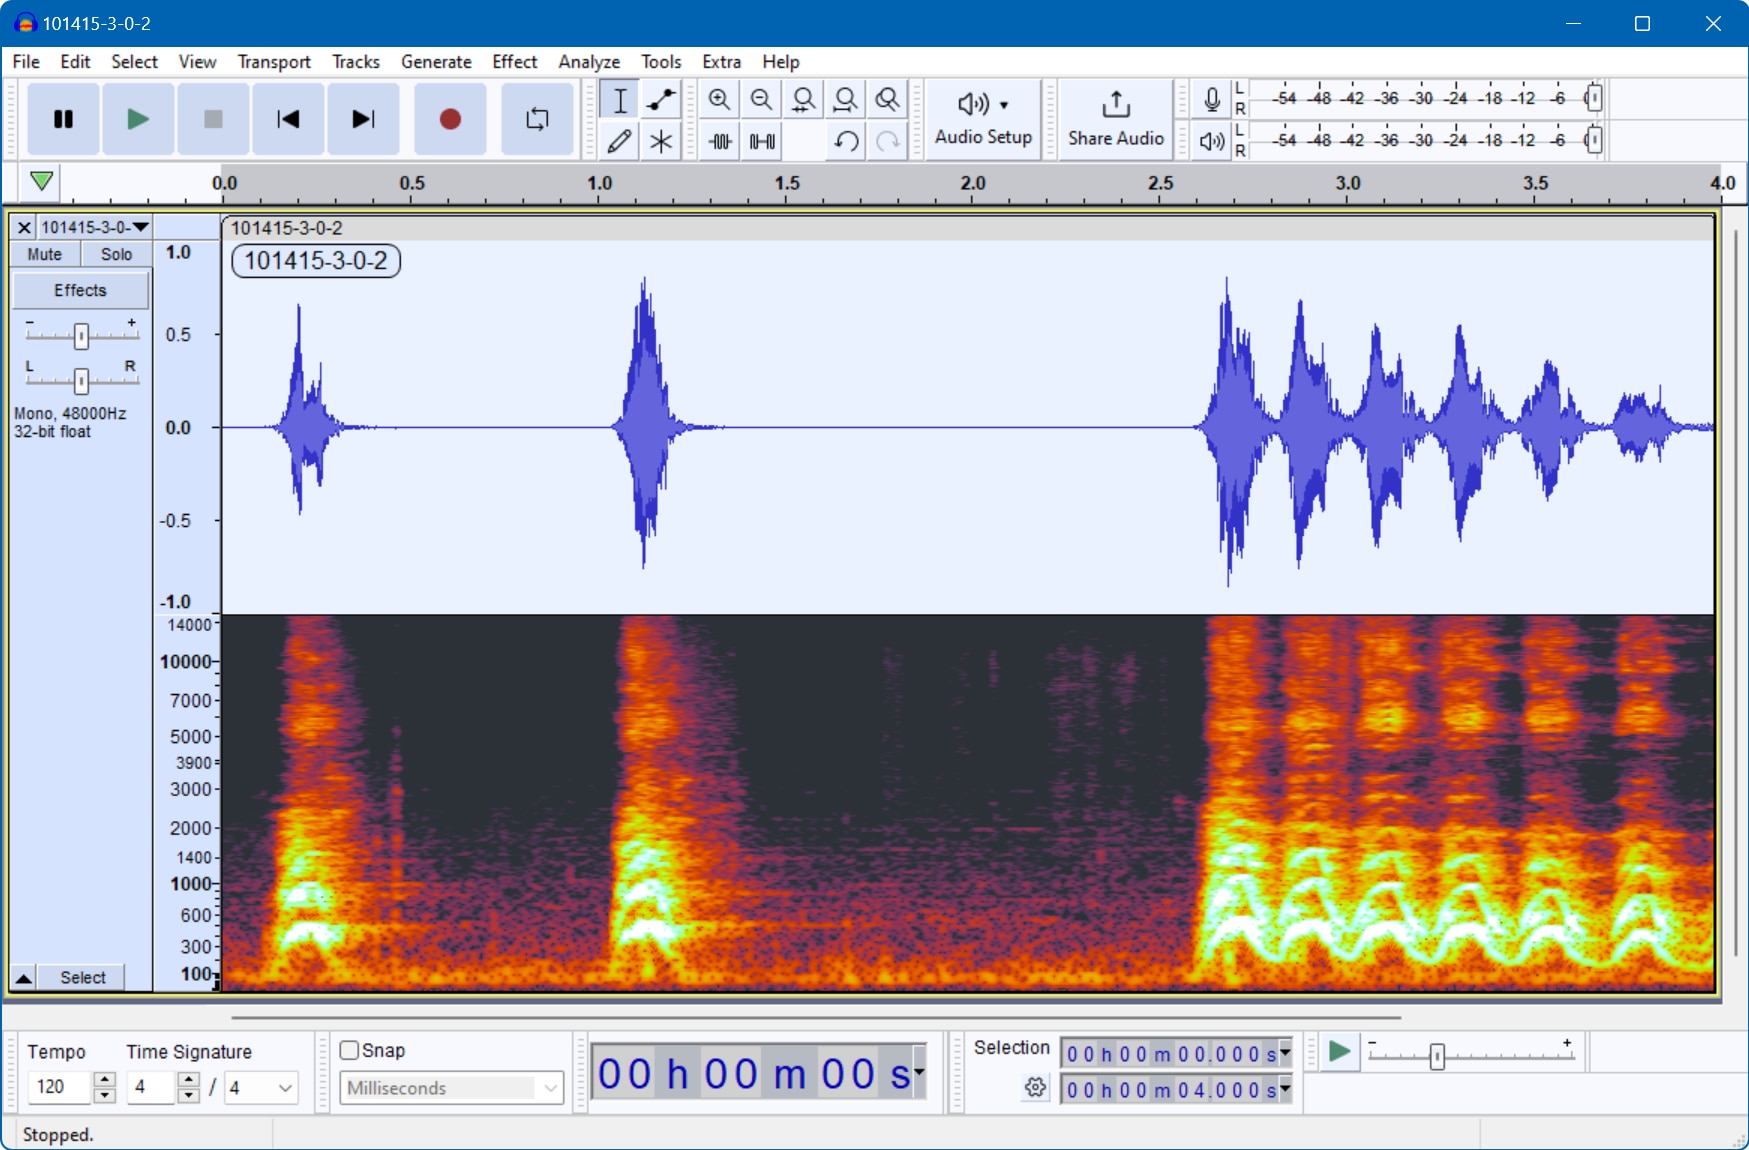Viewport: 1749px width, 1150px height.
Task: Click the Undo arrow
Action: [x=846, y=141]
